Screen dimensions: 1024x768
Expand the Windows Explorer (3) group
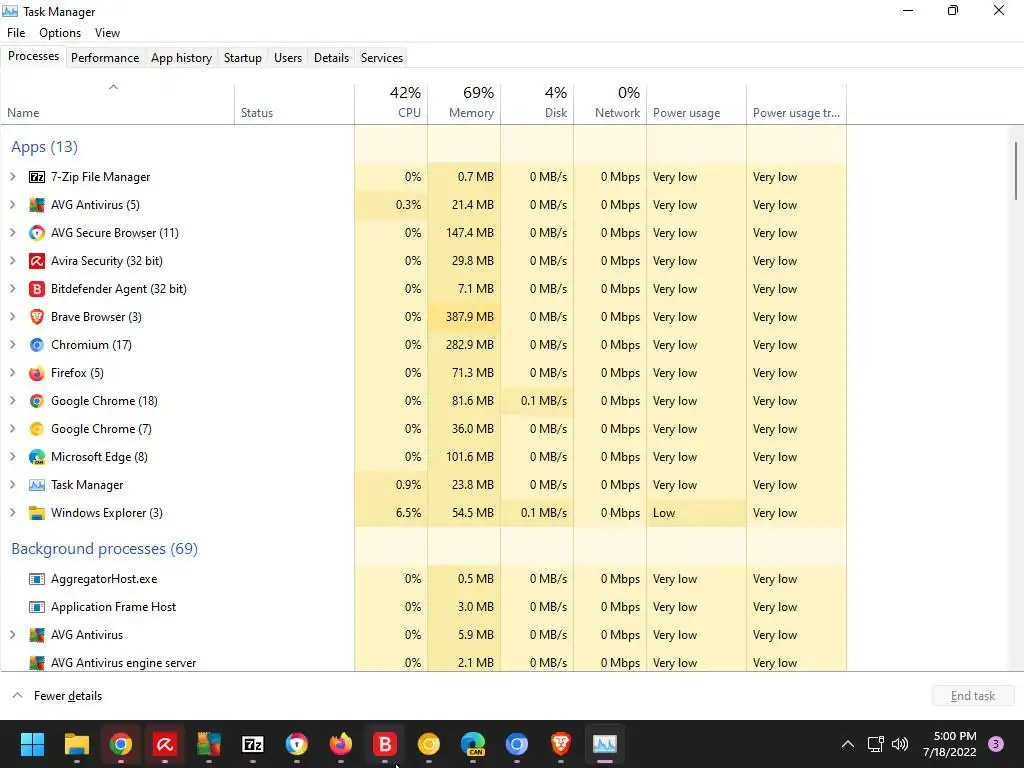12,513
